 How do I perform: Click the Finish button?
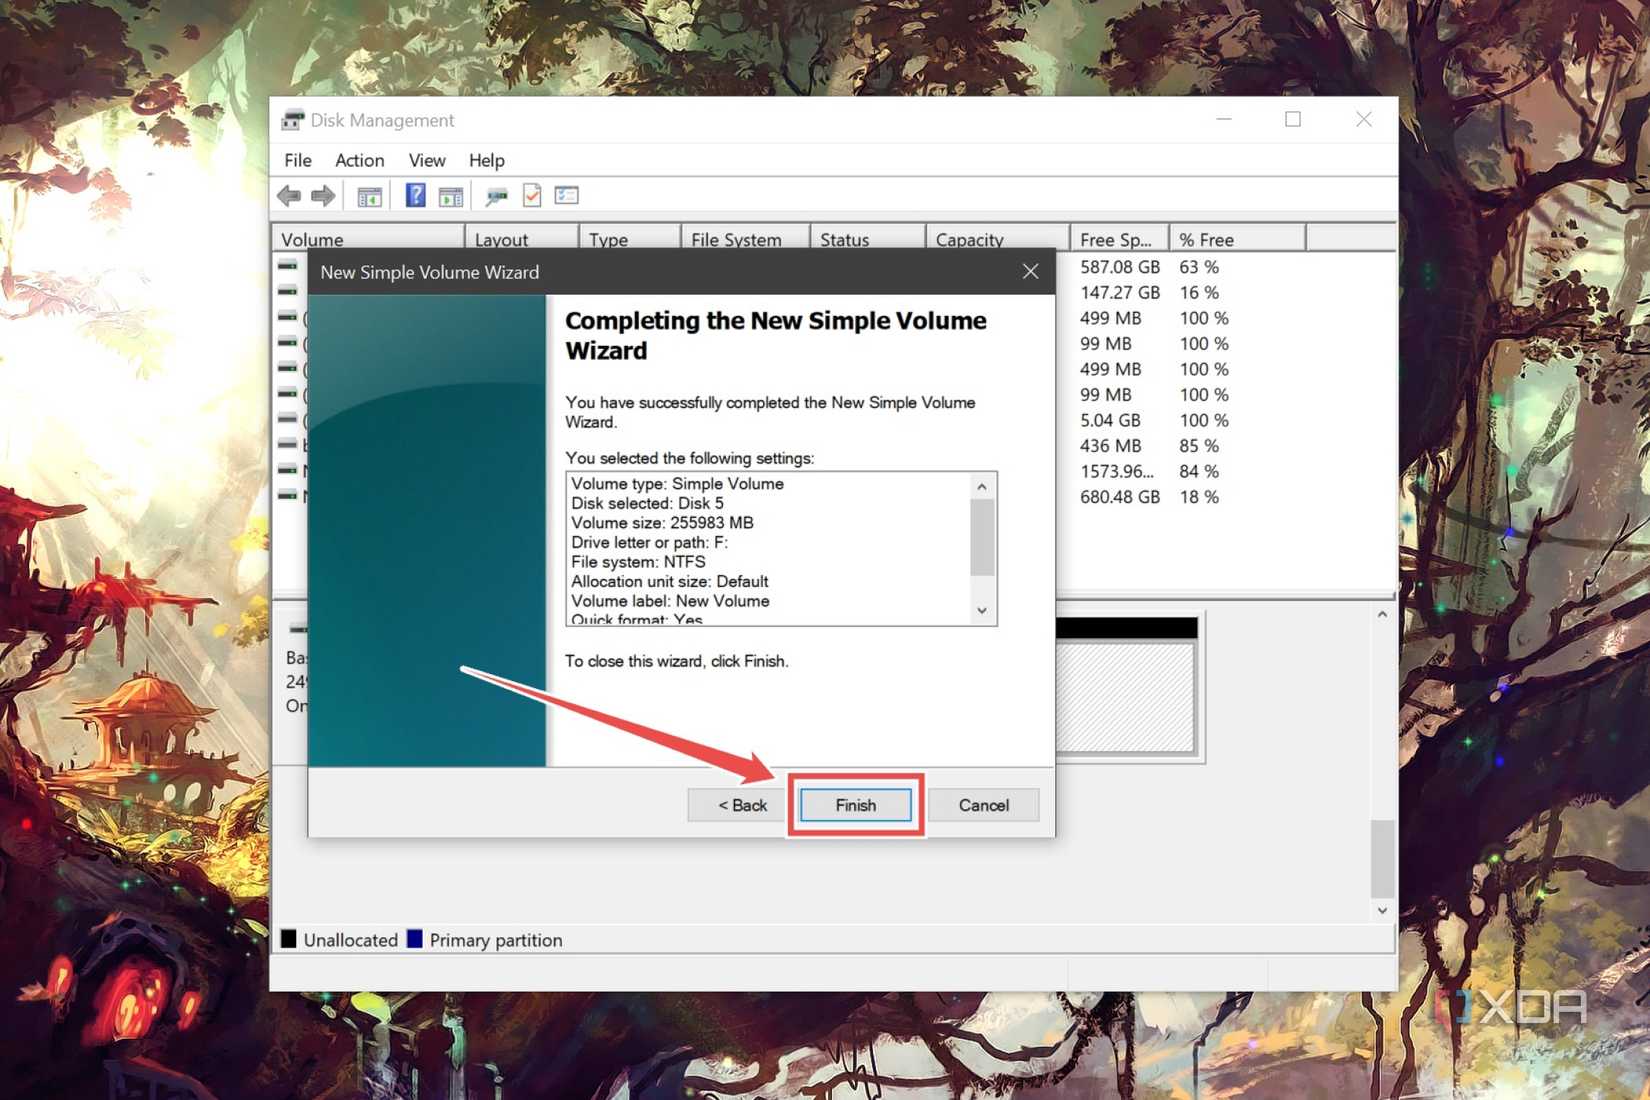(x=856, y=805)
